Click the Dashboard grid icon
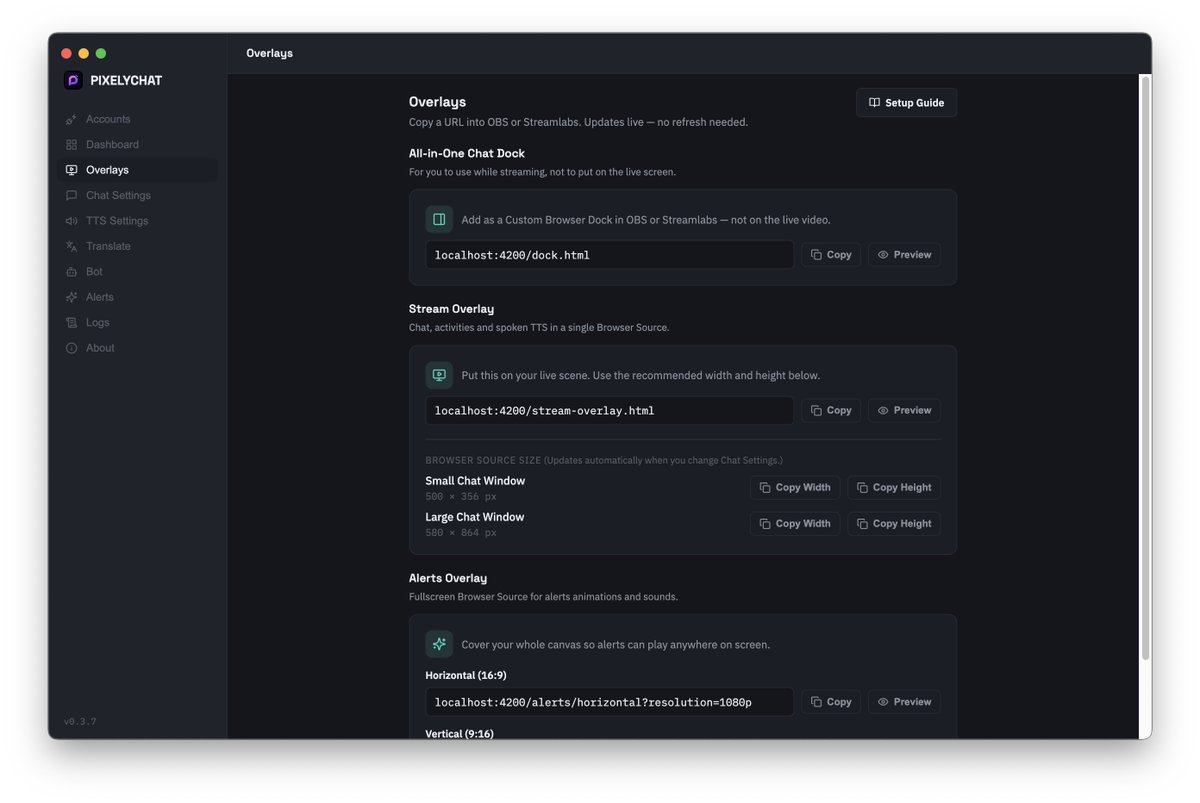 [71, 145]
